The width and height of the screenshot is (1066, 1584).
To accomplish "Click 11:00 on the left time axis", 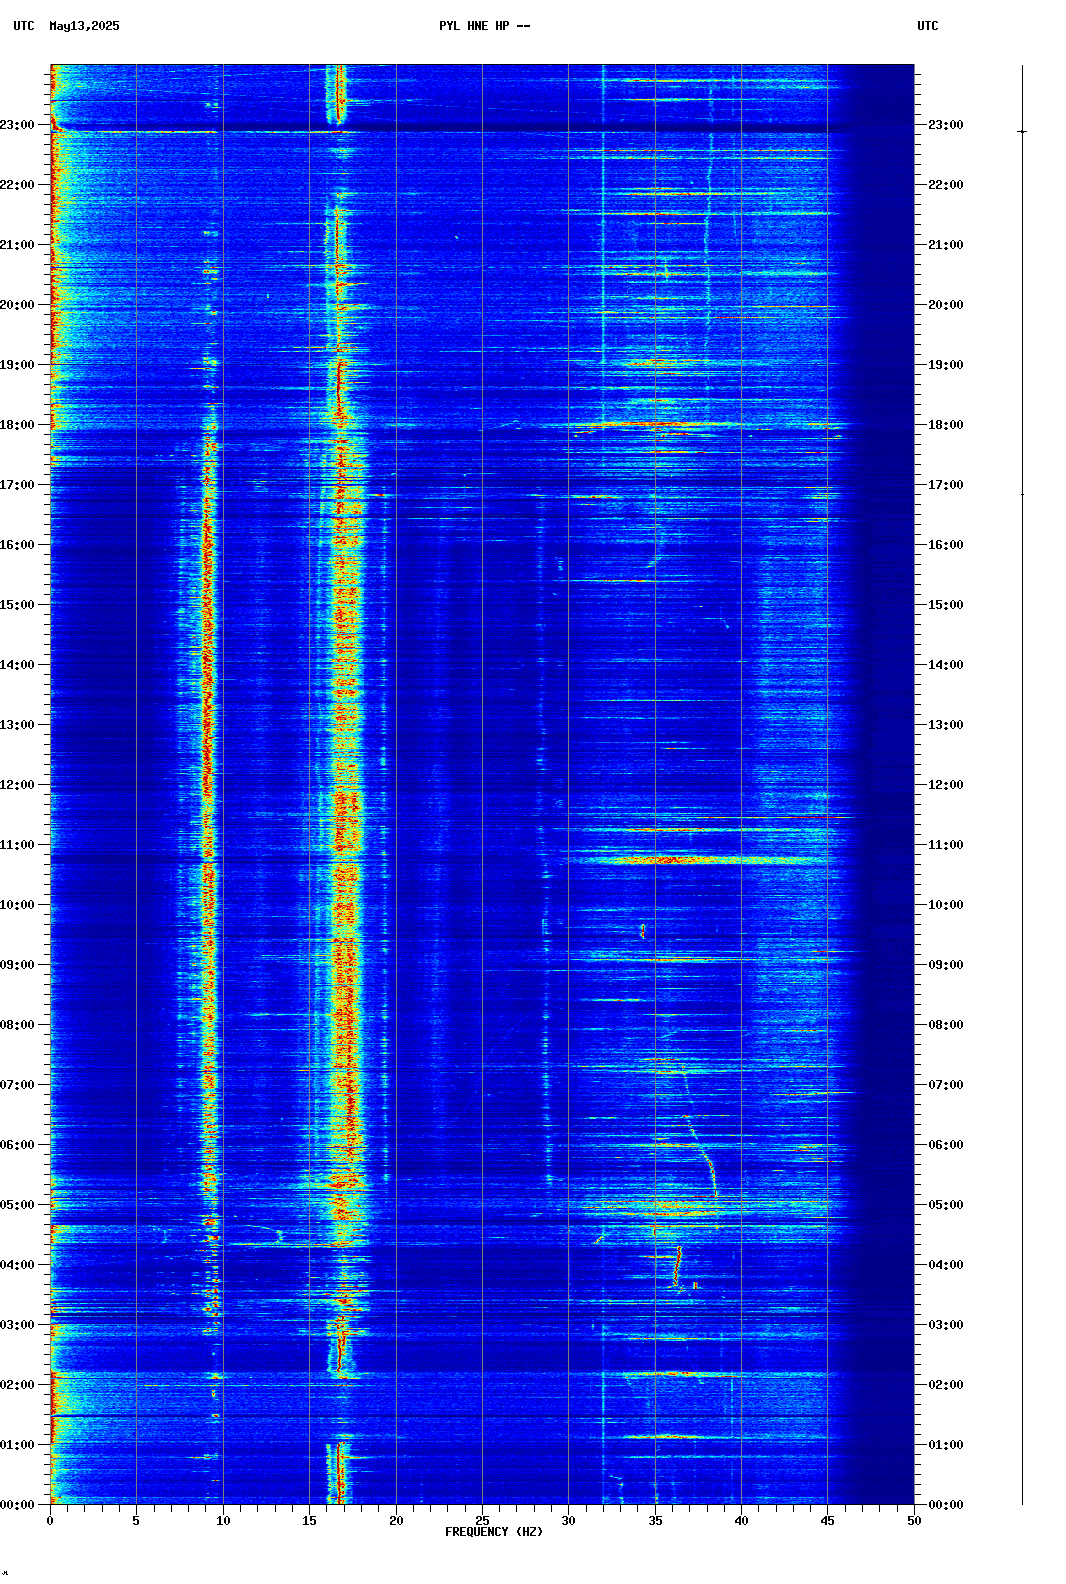I will tap(18, 845).
